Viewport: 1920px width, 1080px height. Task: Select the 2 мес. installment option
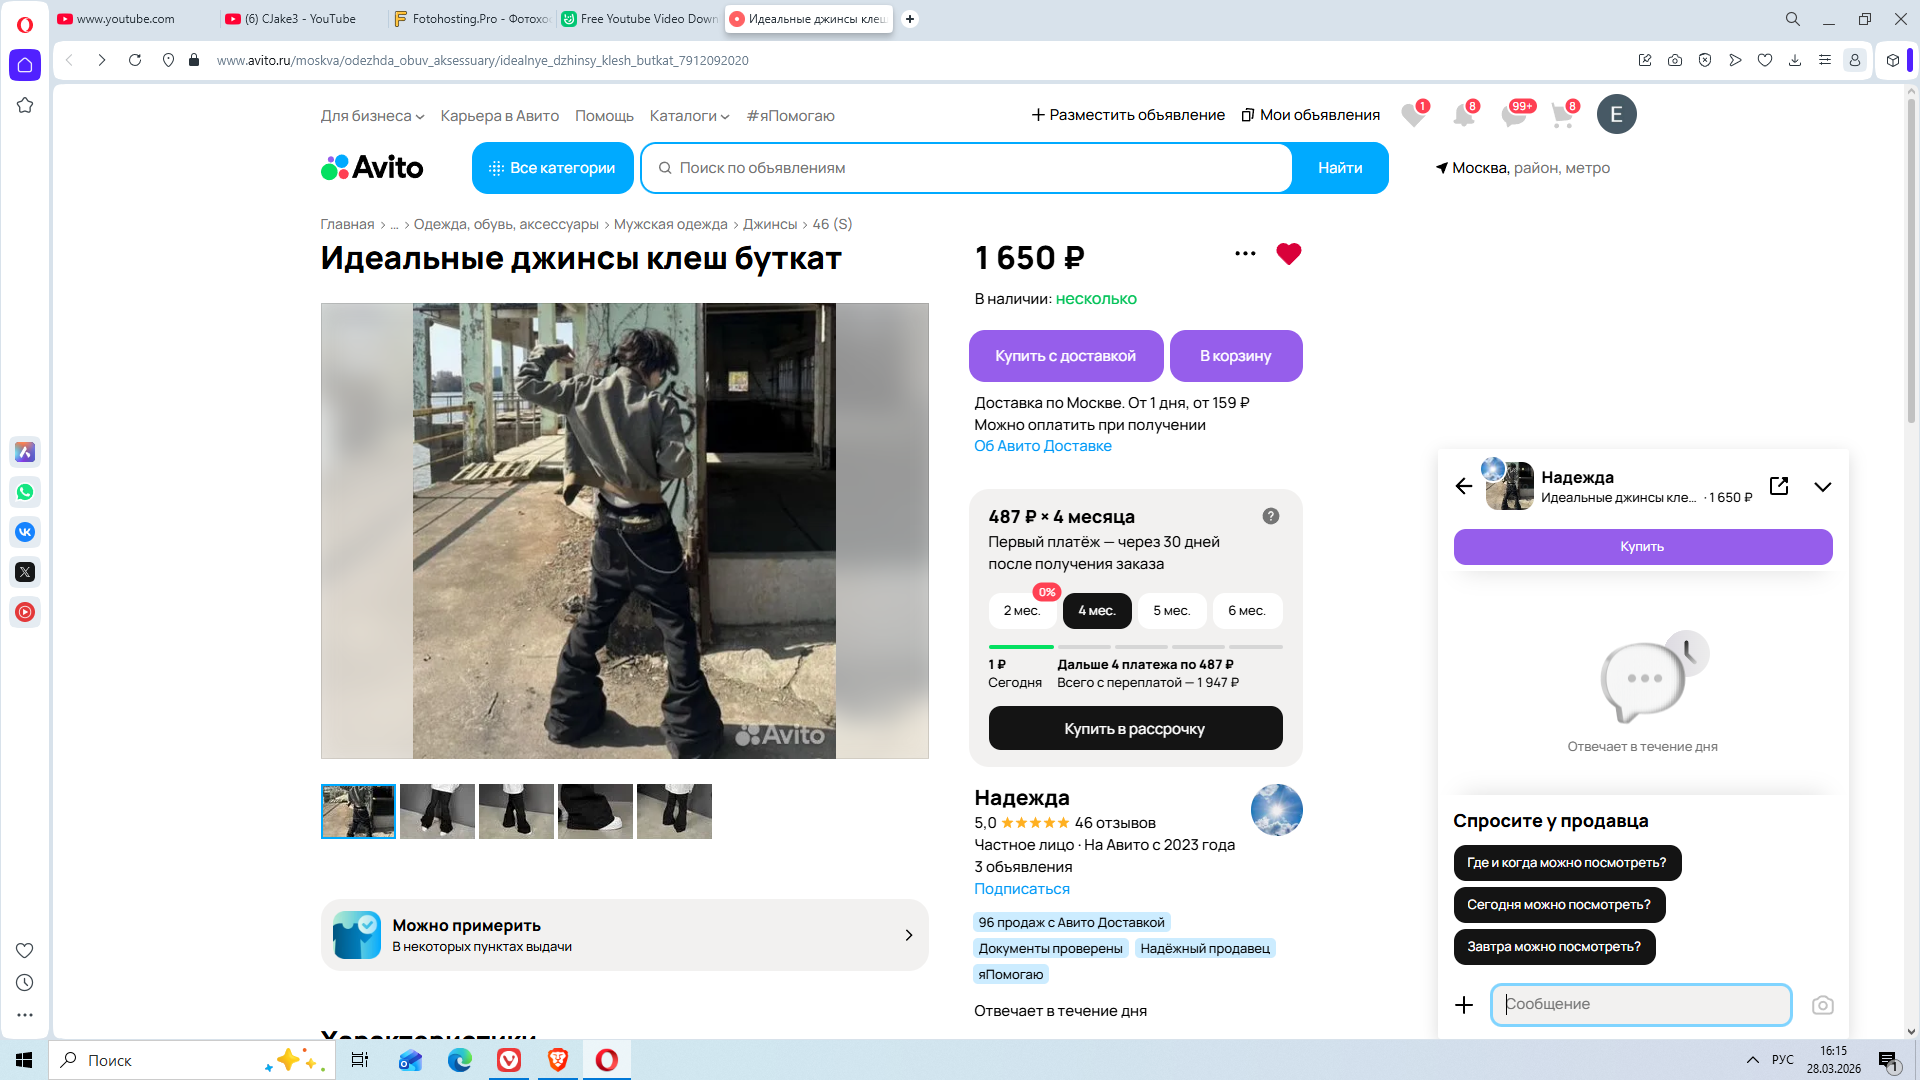(1021, 611)
